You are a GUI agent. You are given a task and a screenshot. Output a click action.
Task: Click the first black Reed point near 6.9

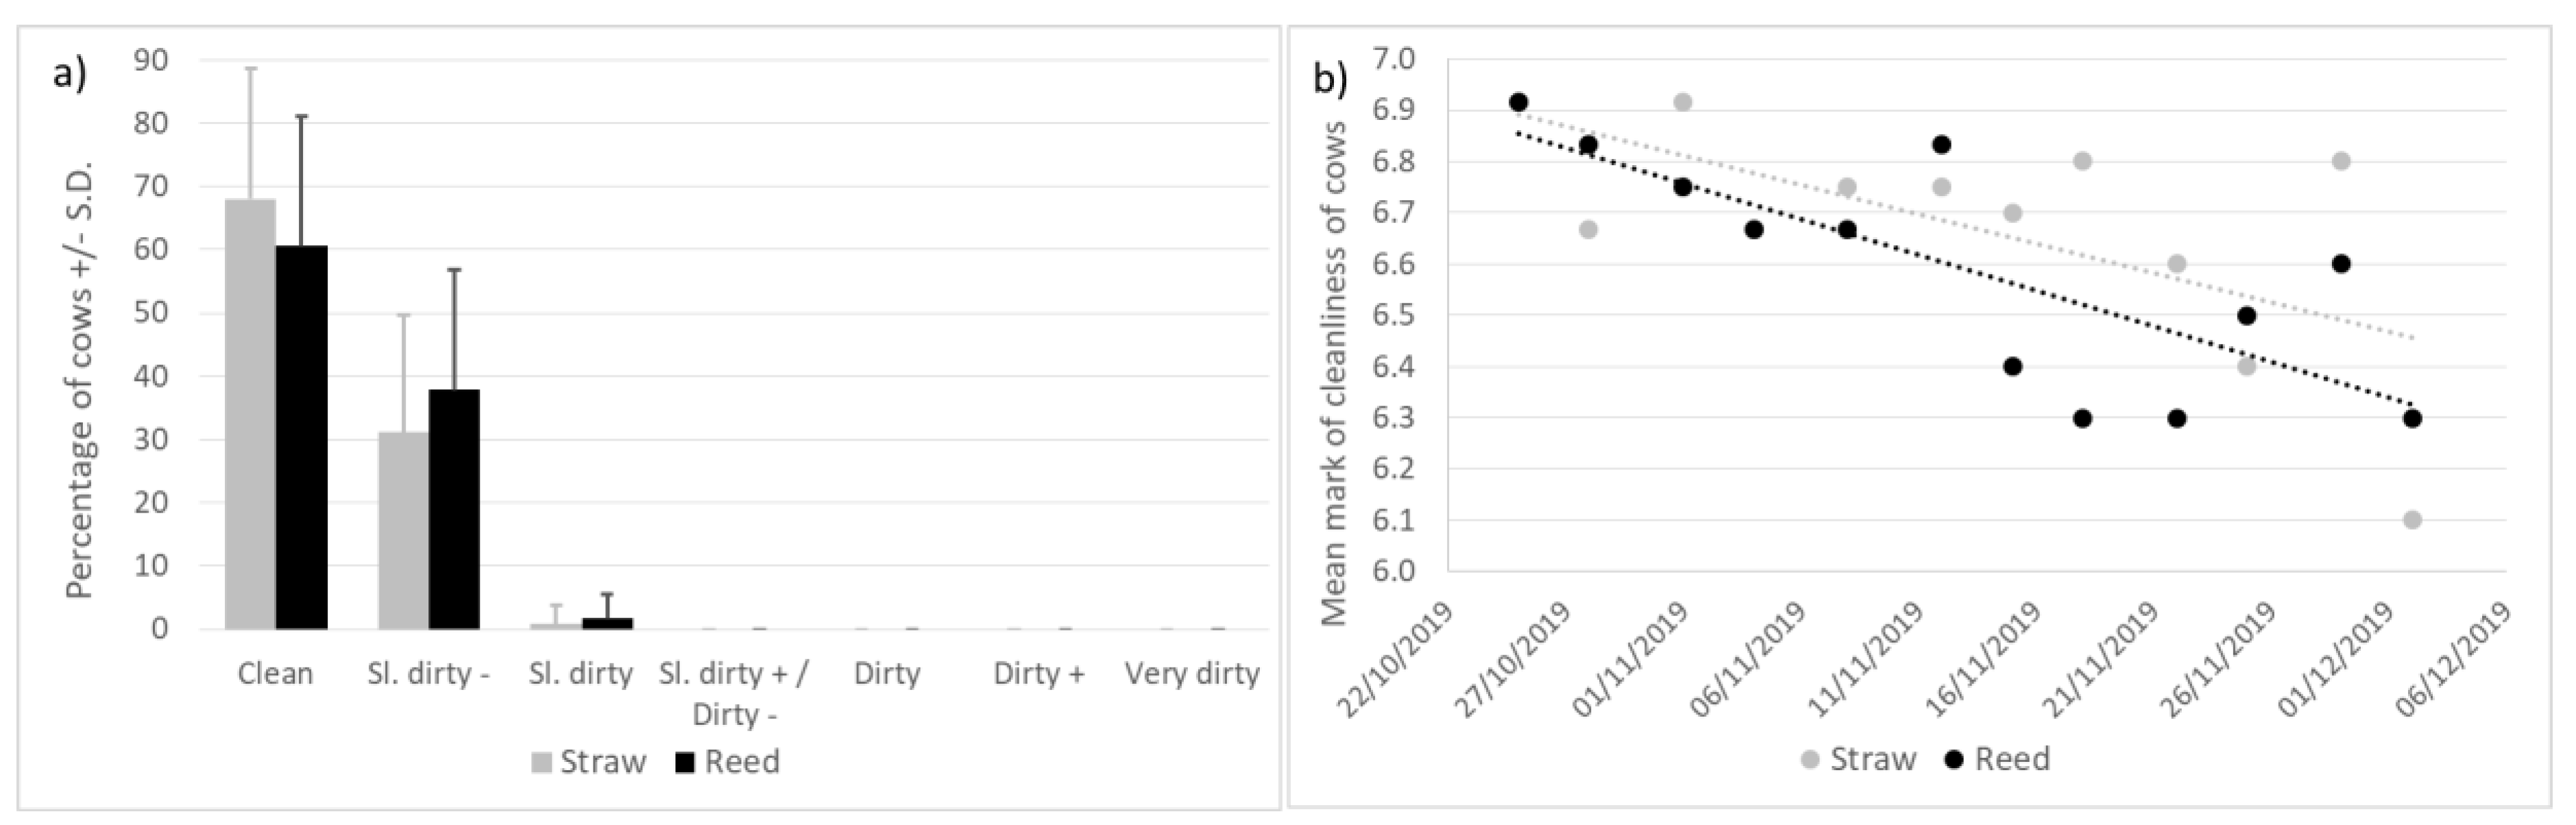[x=1518, y=102]
